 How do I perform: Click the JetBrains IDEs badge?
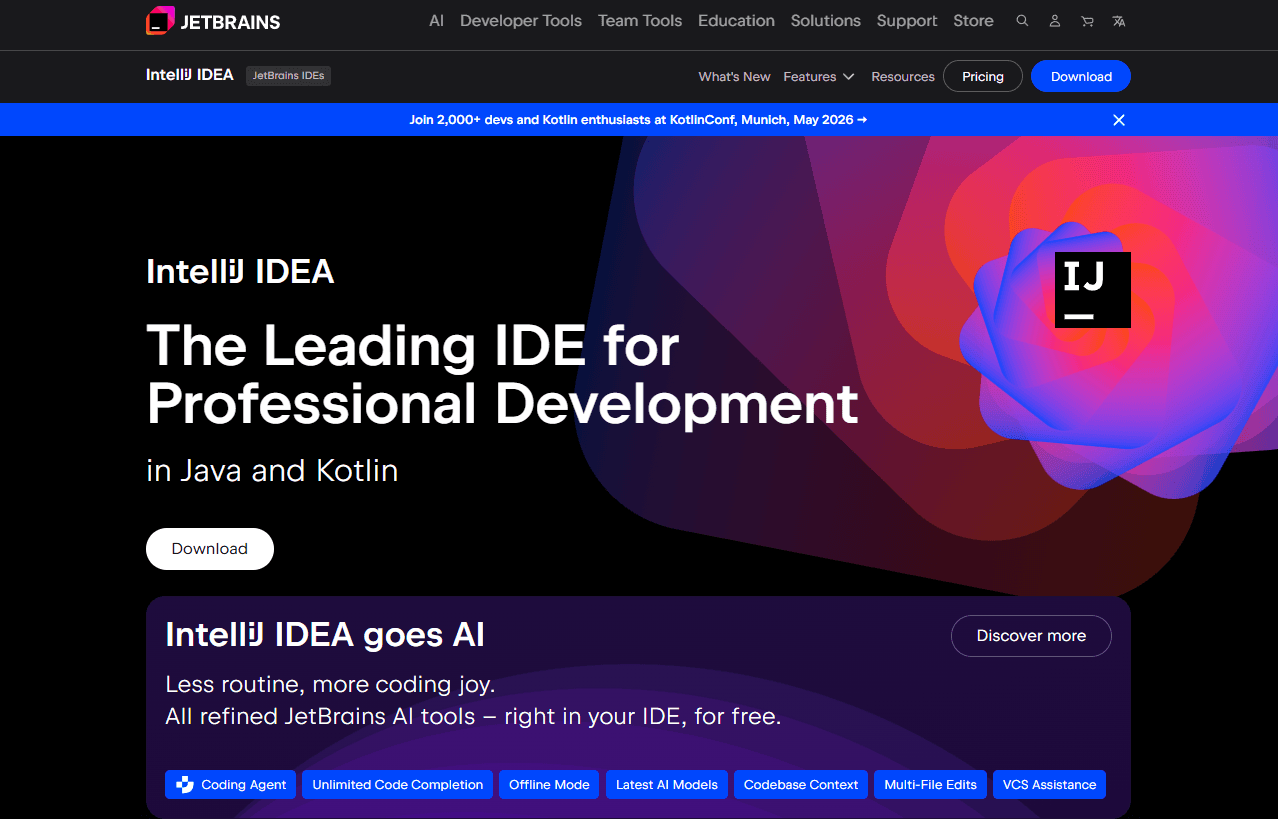[x=288, y=76]
